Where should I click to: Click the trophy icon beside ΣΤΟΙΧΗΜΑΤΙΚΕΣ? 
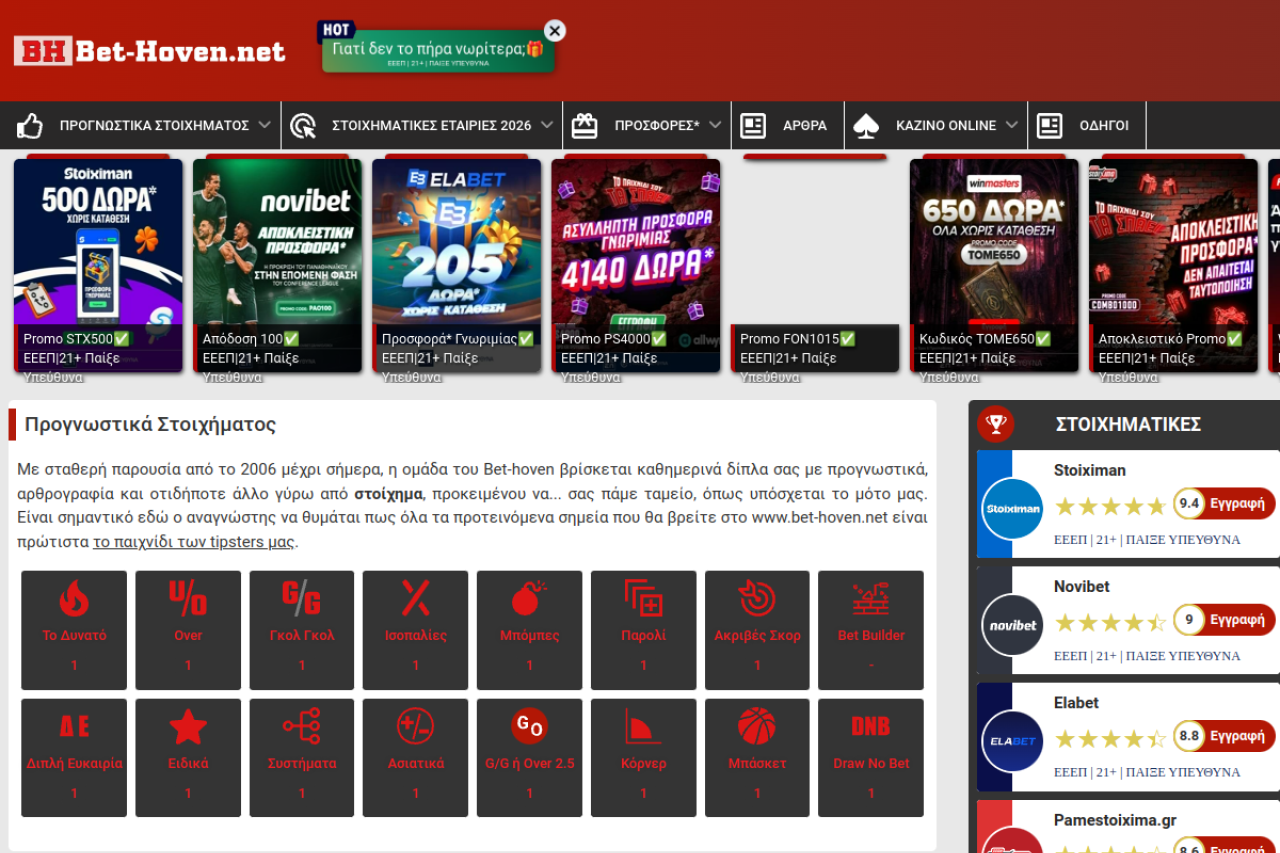(996, 424)
